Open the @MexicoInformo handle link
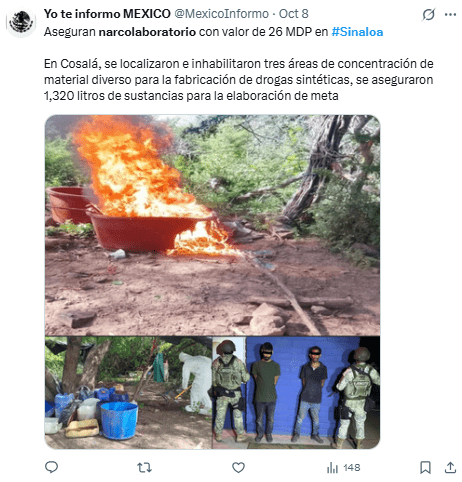Viewport: 462px width, 482px height. (x=221, y=14)
